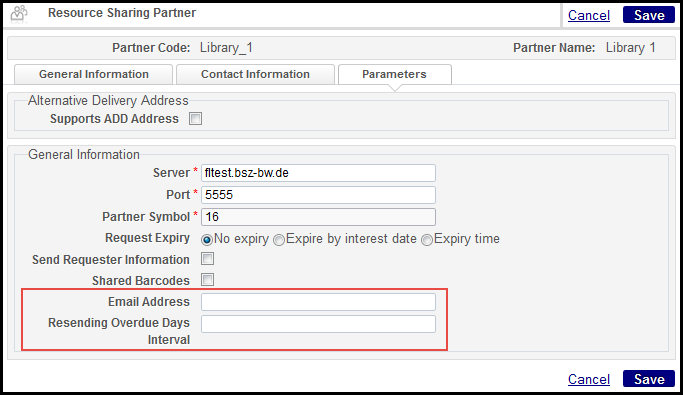This screenshot has height=395, width=683.
Task: Enable the Supports ADD Address checkbox
Action: (x=196, y=118)
